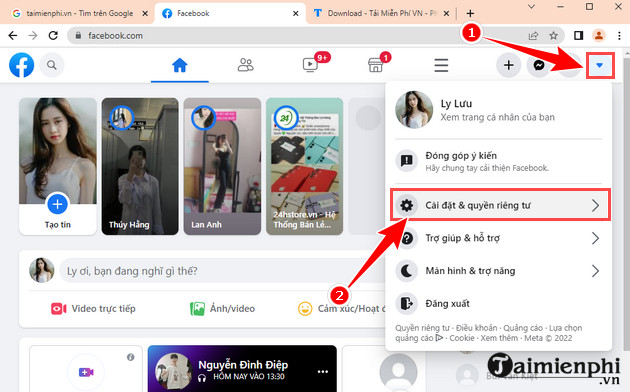Click the Facebook logo icon
The image size is (630, 392).
(x=22, y=65)
